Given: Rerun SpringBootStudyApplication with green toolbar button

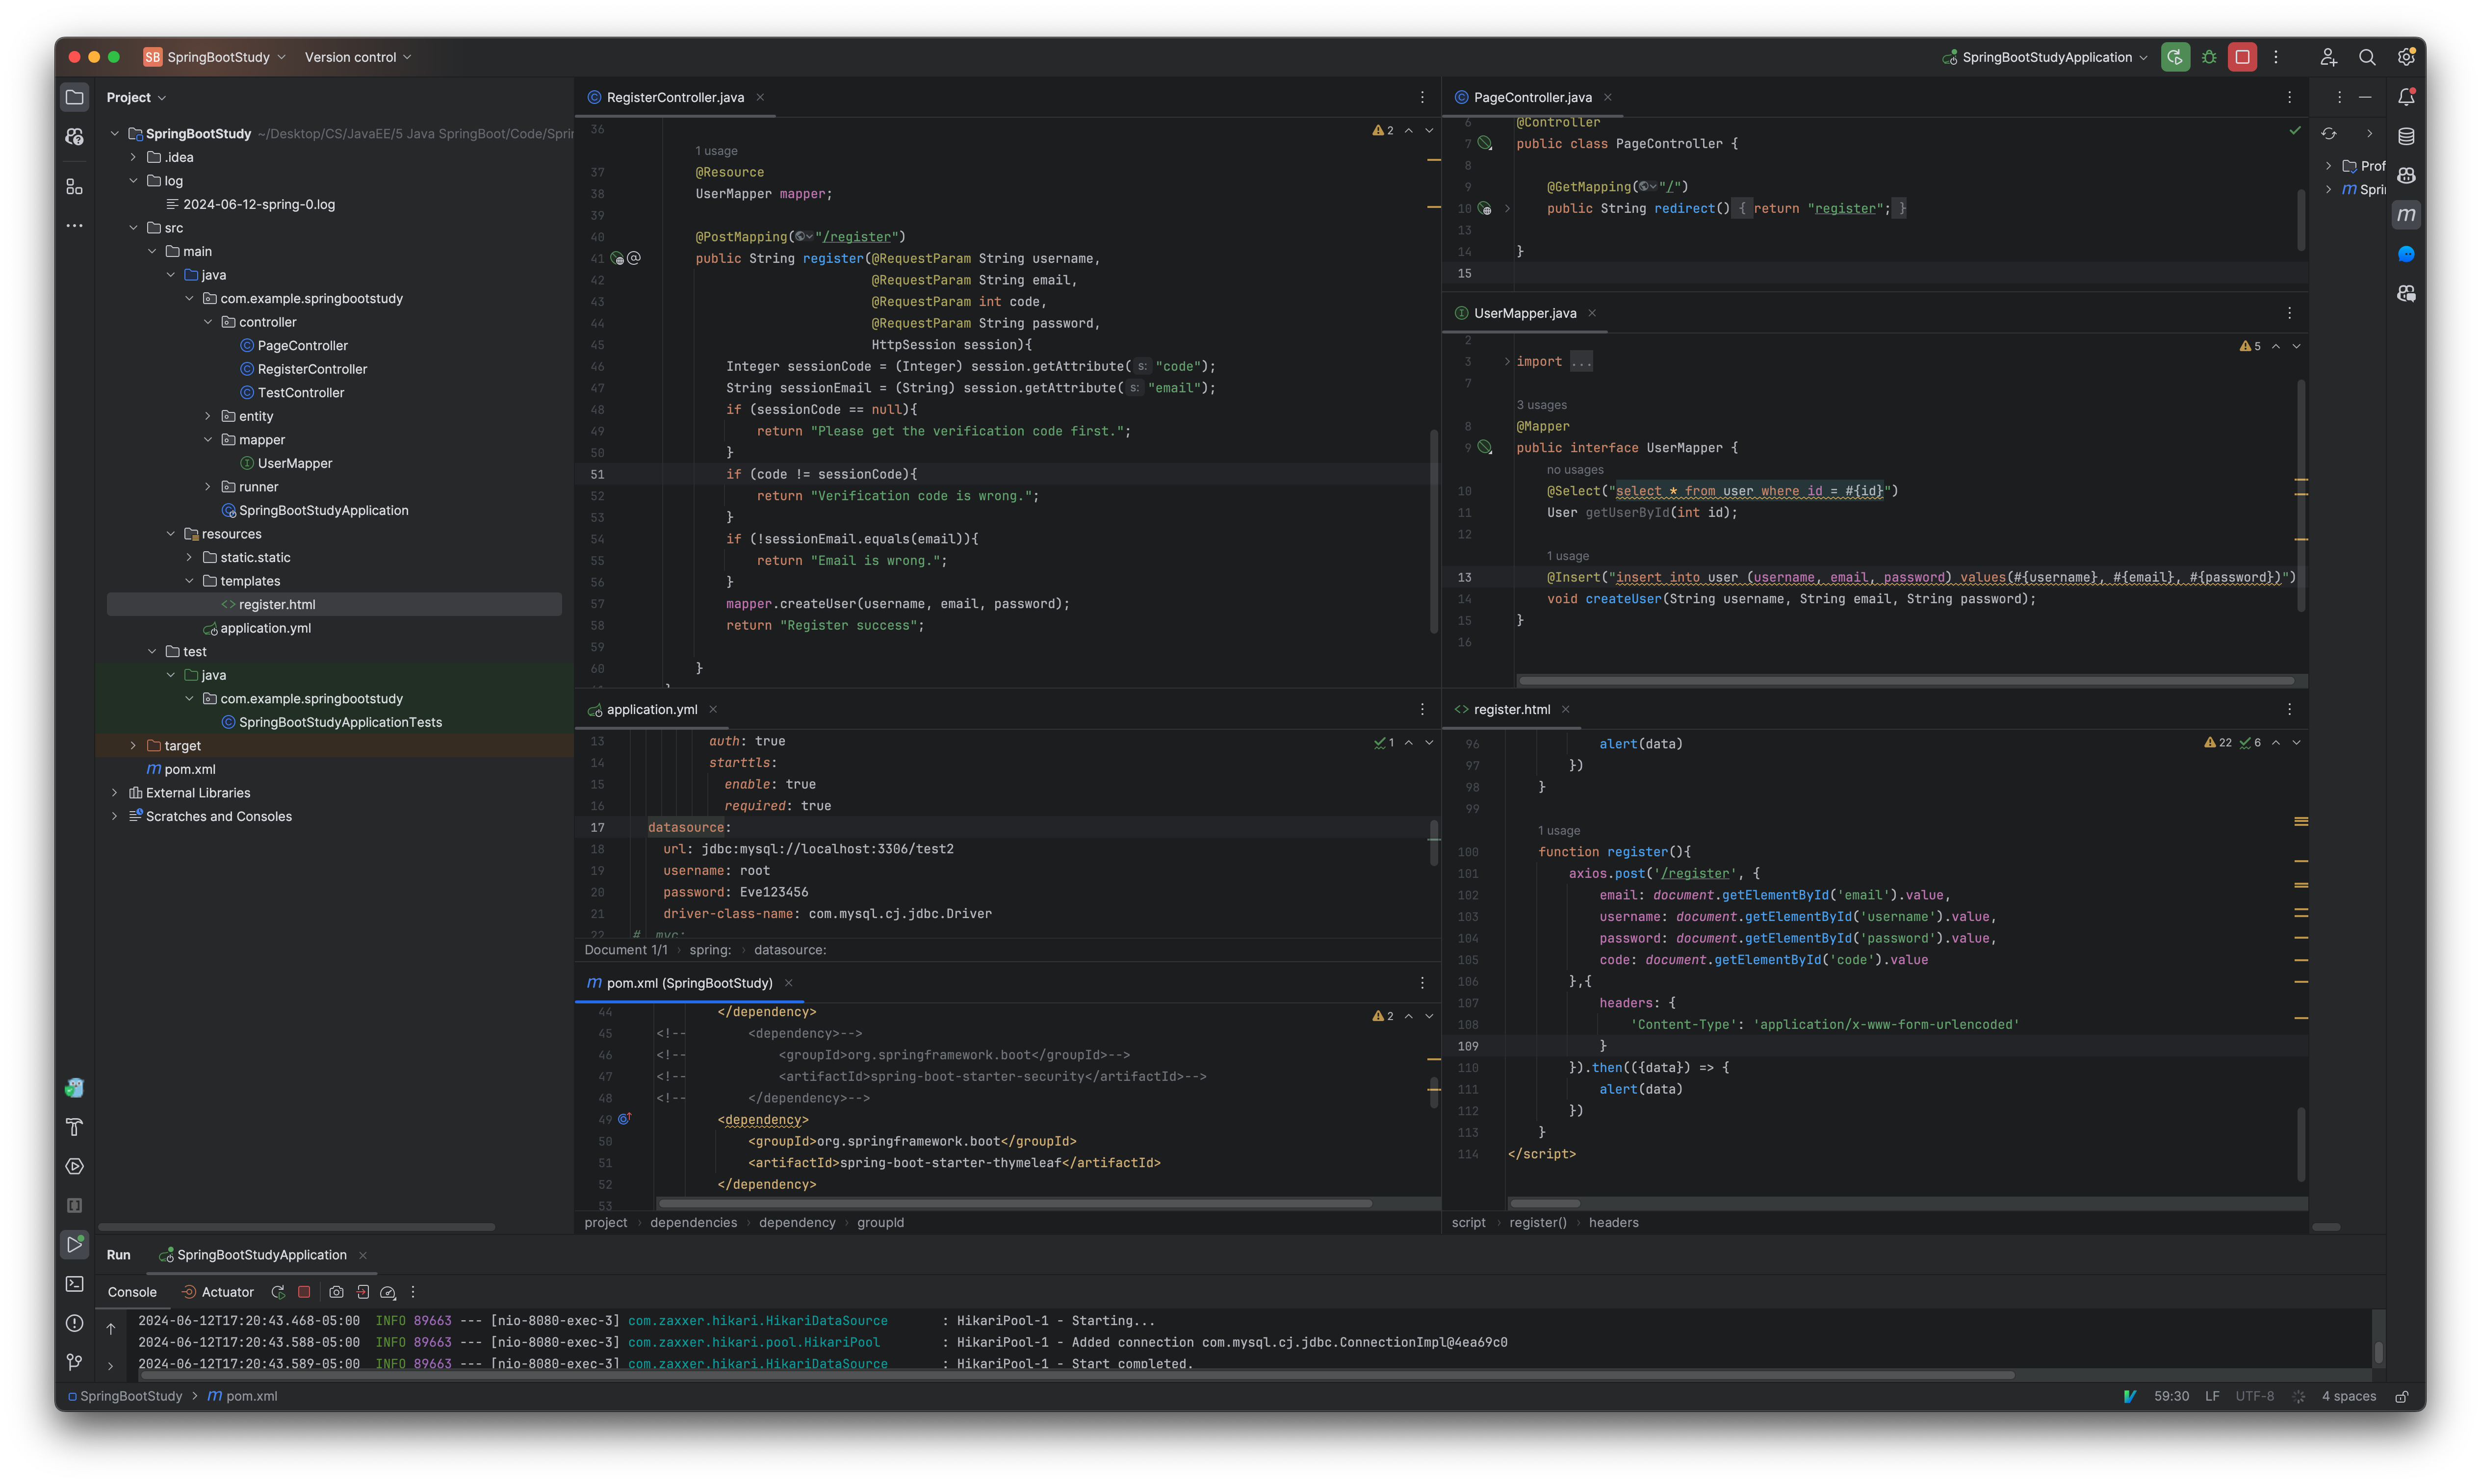Looking at the screenshot, I should click(2175, 57).
